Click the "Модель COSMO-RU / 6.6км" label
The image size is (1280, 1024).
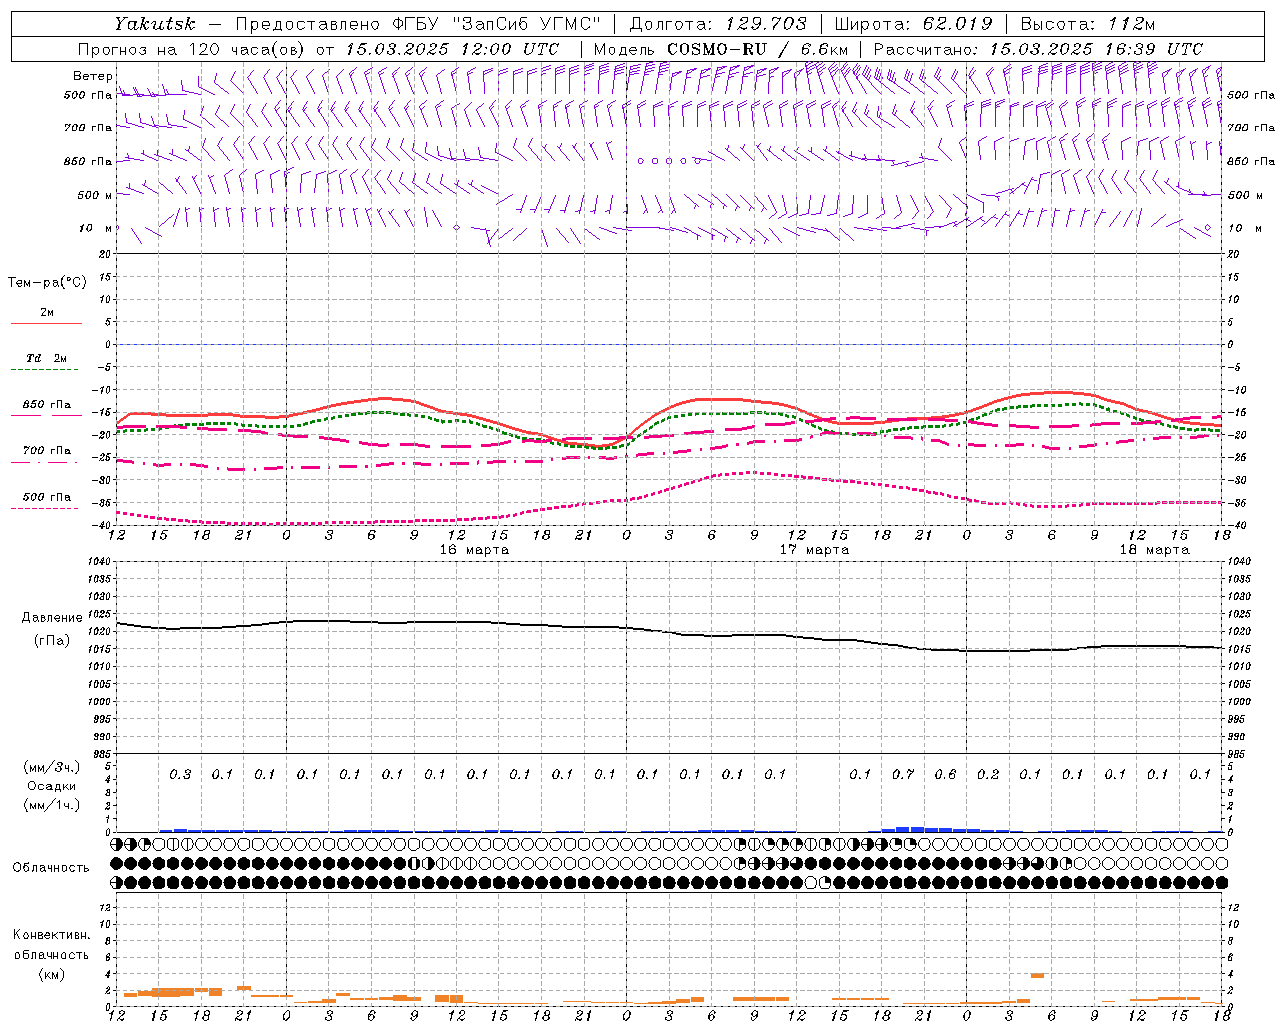[720, 49]
